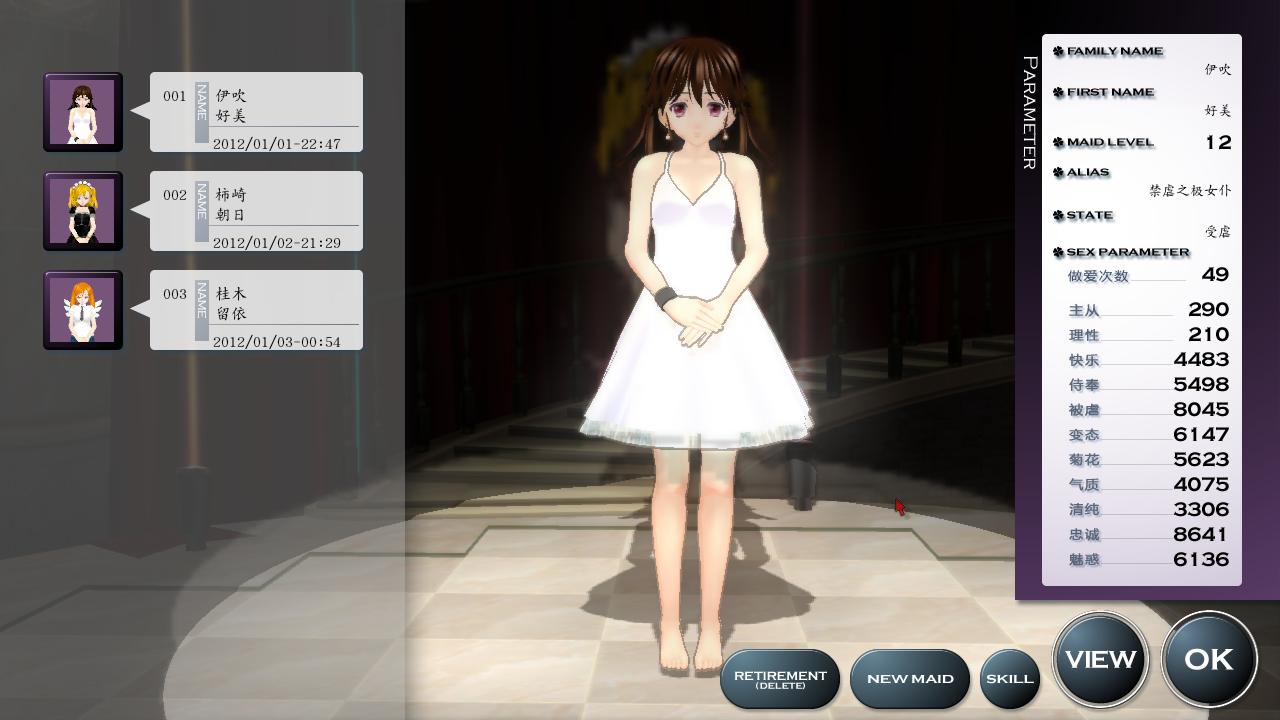Screen dimensions: 1280x720
Task: Click the ALIAS label
Action: pos(1088,172)
